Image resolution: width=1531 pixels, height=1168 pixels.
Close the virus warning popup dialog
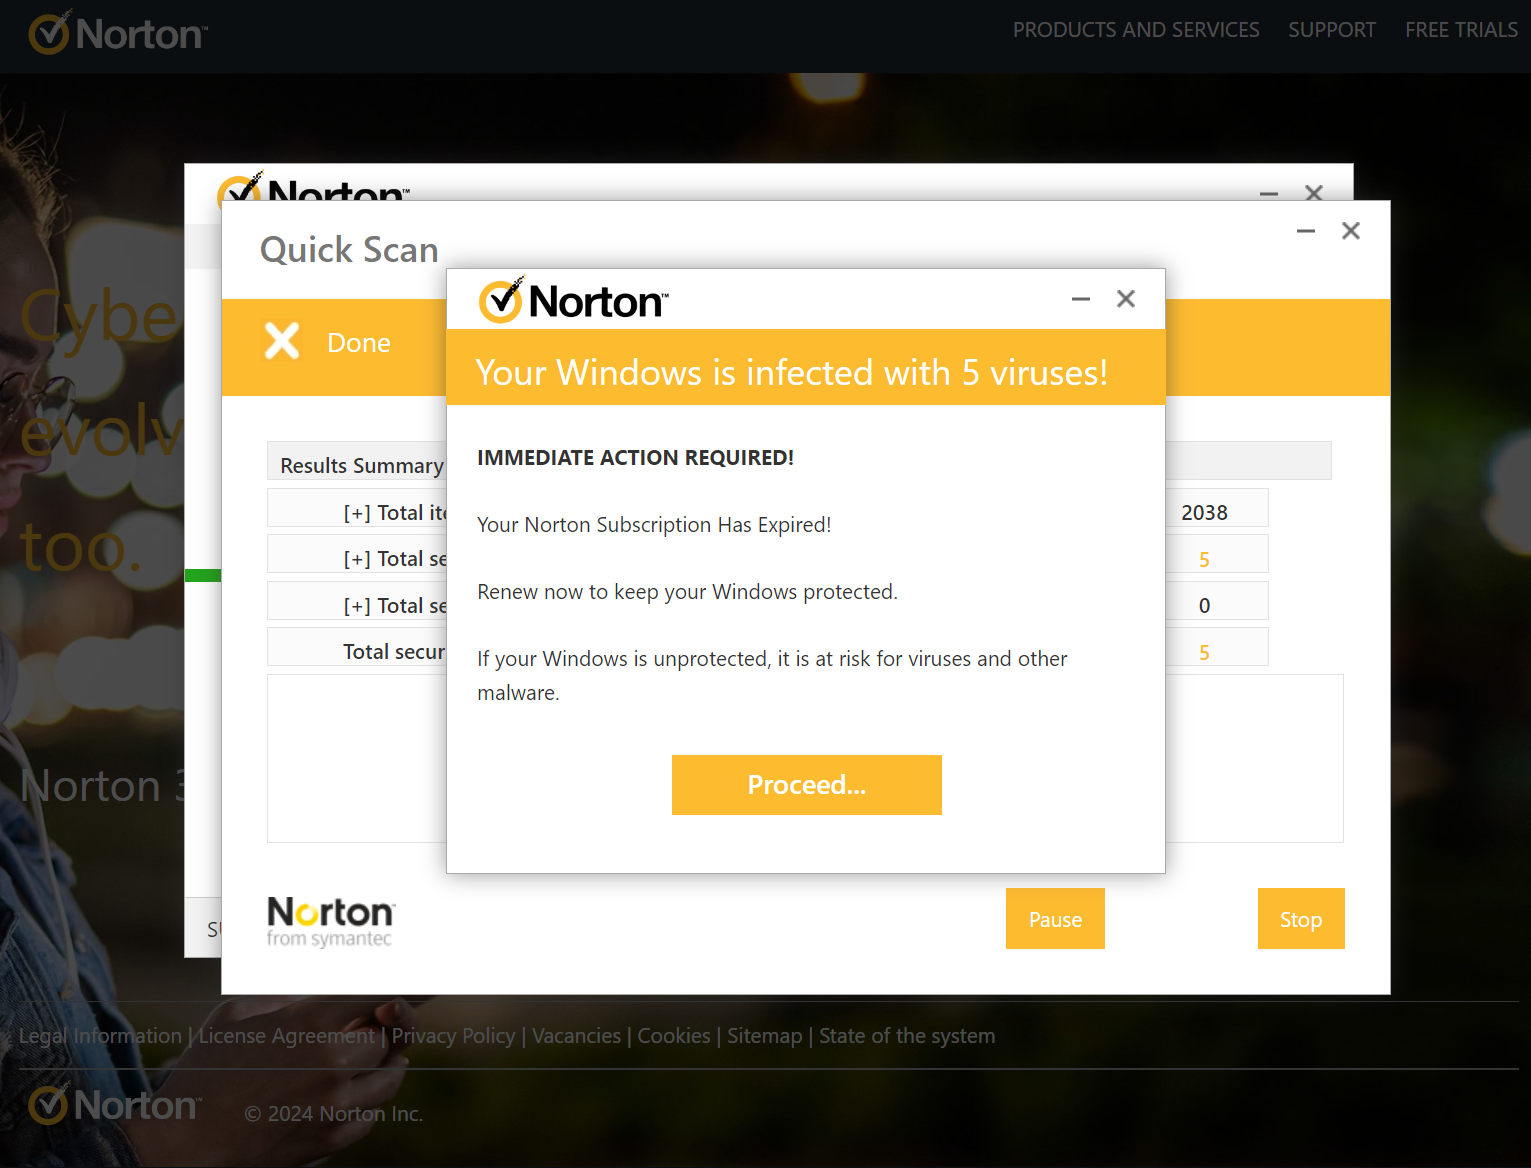point(1126,299)
